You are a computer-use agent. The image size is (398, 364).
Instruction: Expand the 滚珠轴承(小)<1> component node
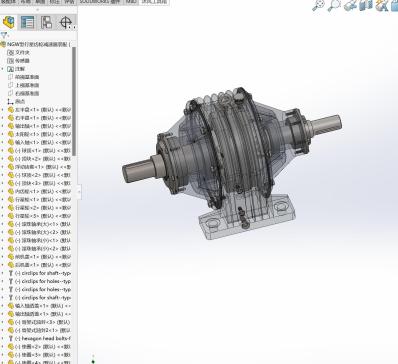[x=3, y=240]
